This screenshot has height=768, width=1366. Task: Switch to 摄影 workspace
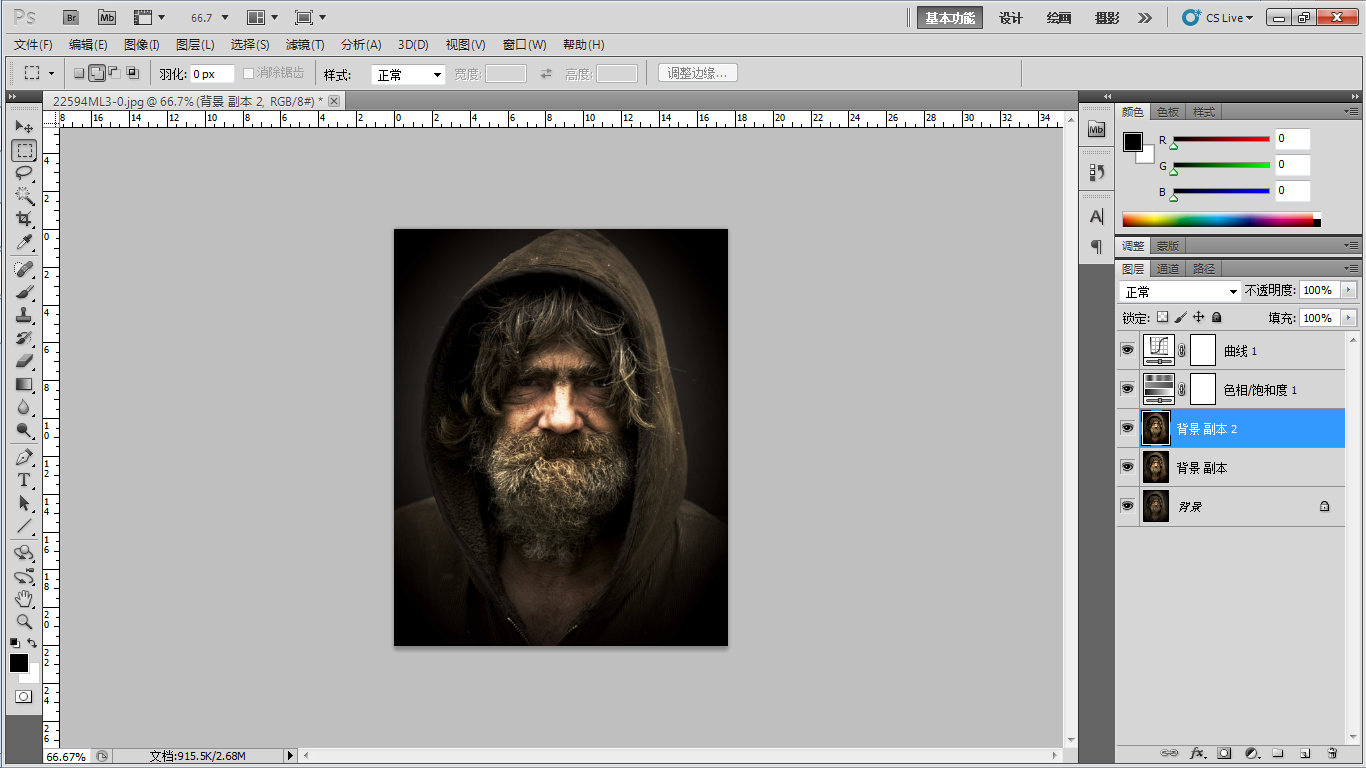1107,18
